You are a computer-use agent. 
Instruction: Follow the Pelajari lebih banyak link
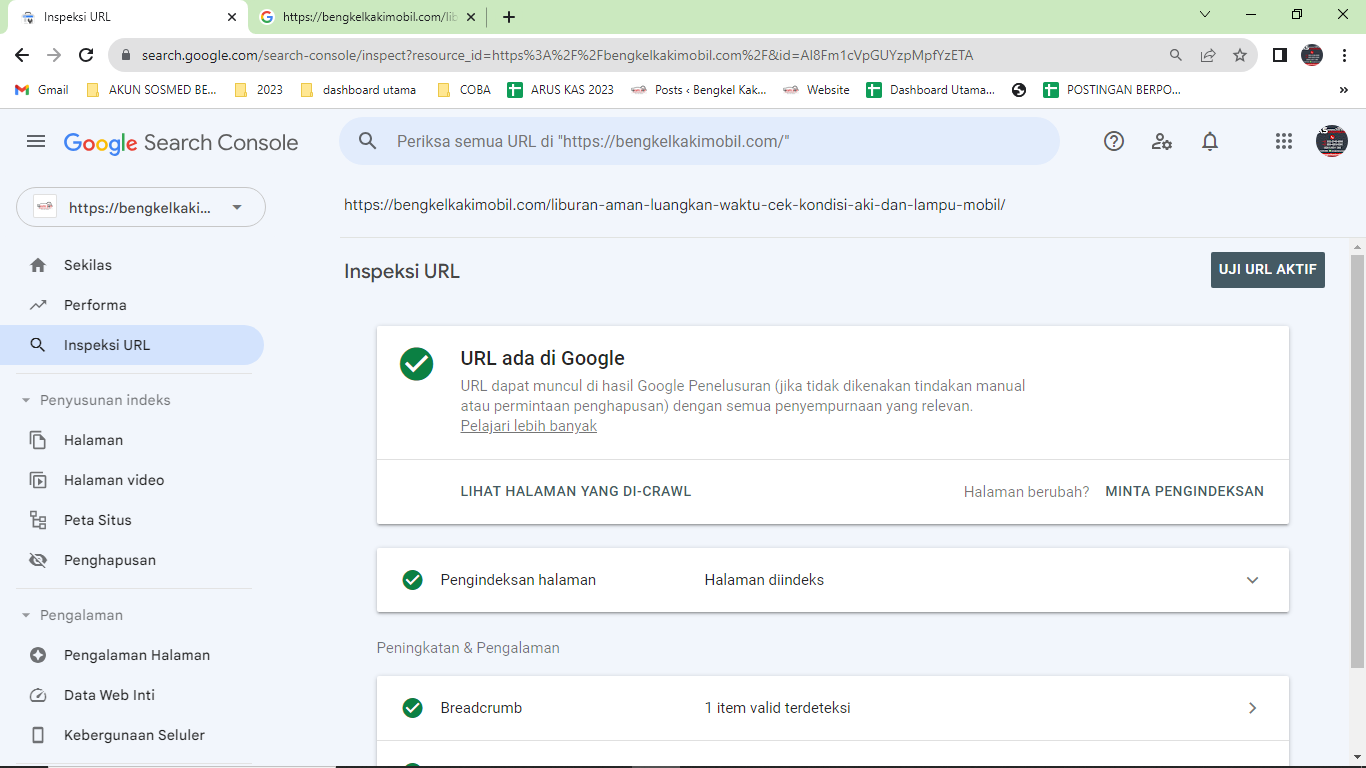[x=529, y=426]
